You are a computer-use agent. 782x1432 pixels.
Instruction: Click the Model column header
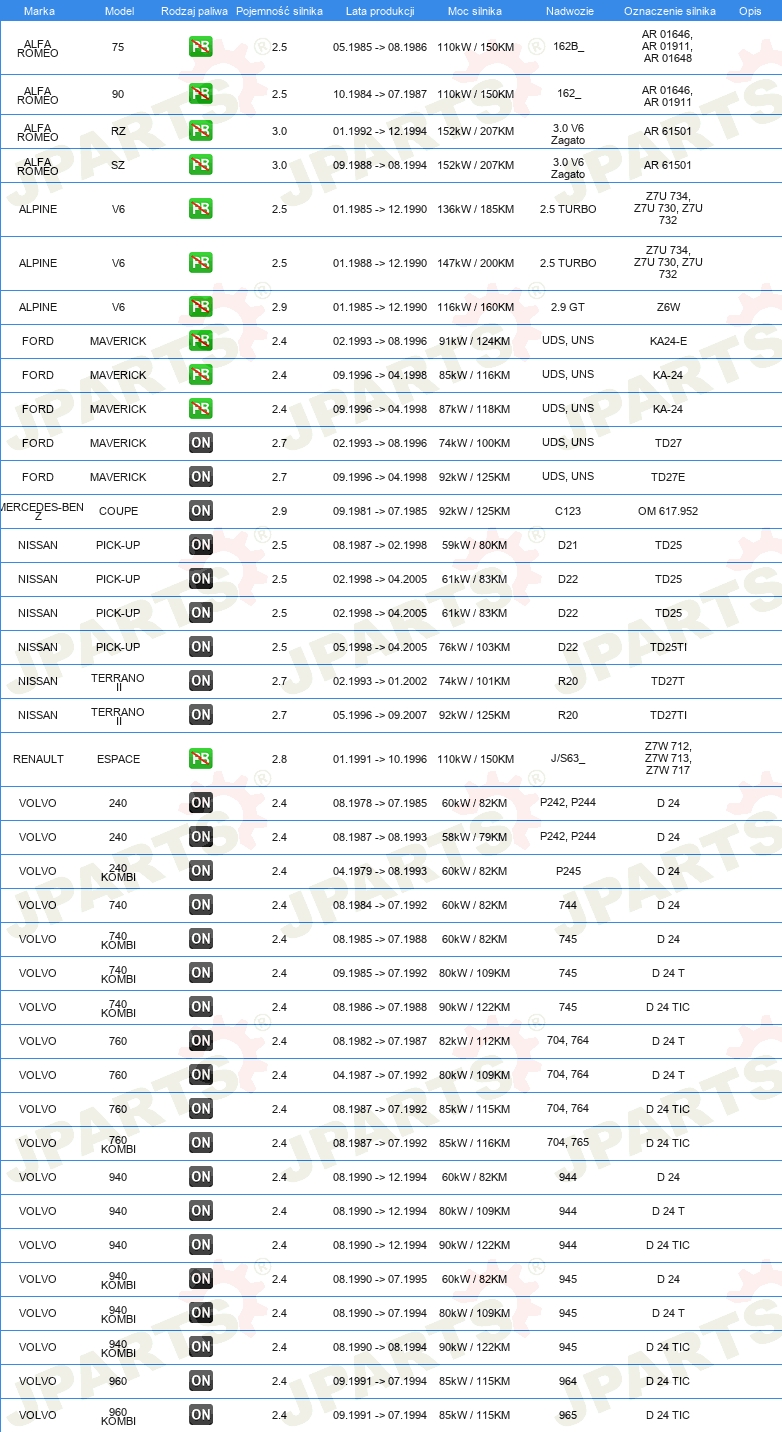119,10
